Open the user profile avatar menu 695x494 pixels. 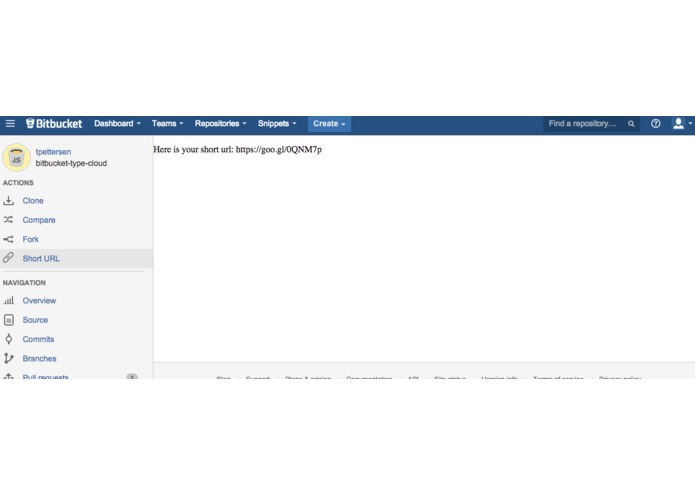point(682,124)
